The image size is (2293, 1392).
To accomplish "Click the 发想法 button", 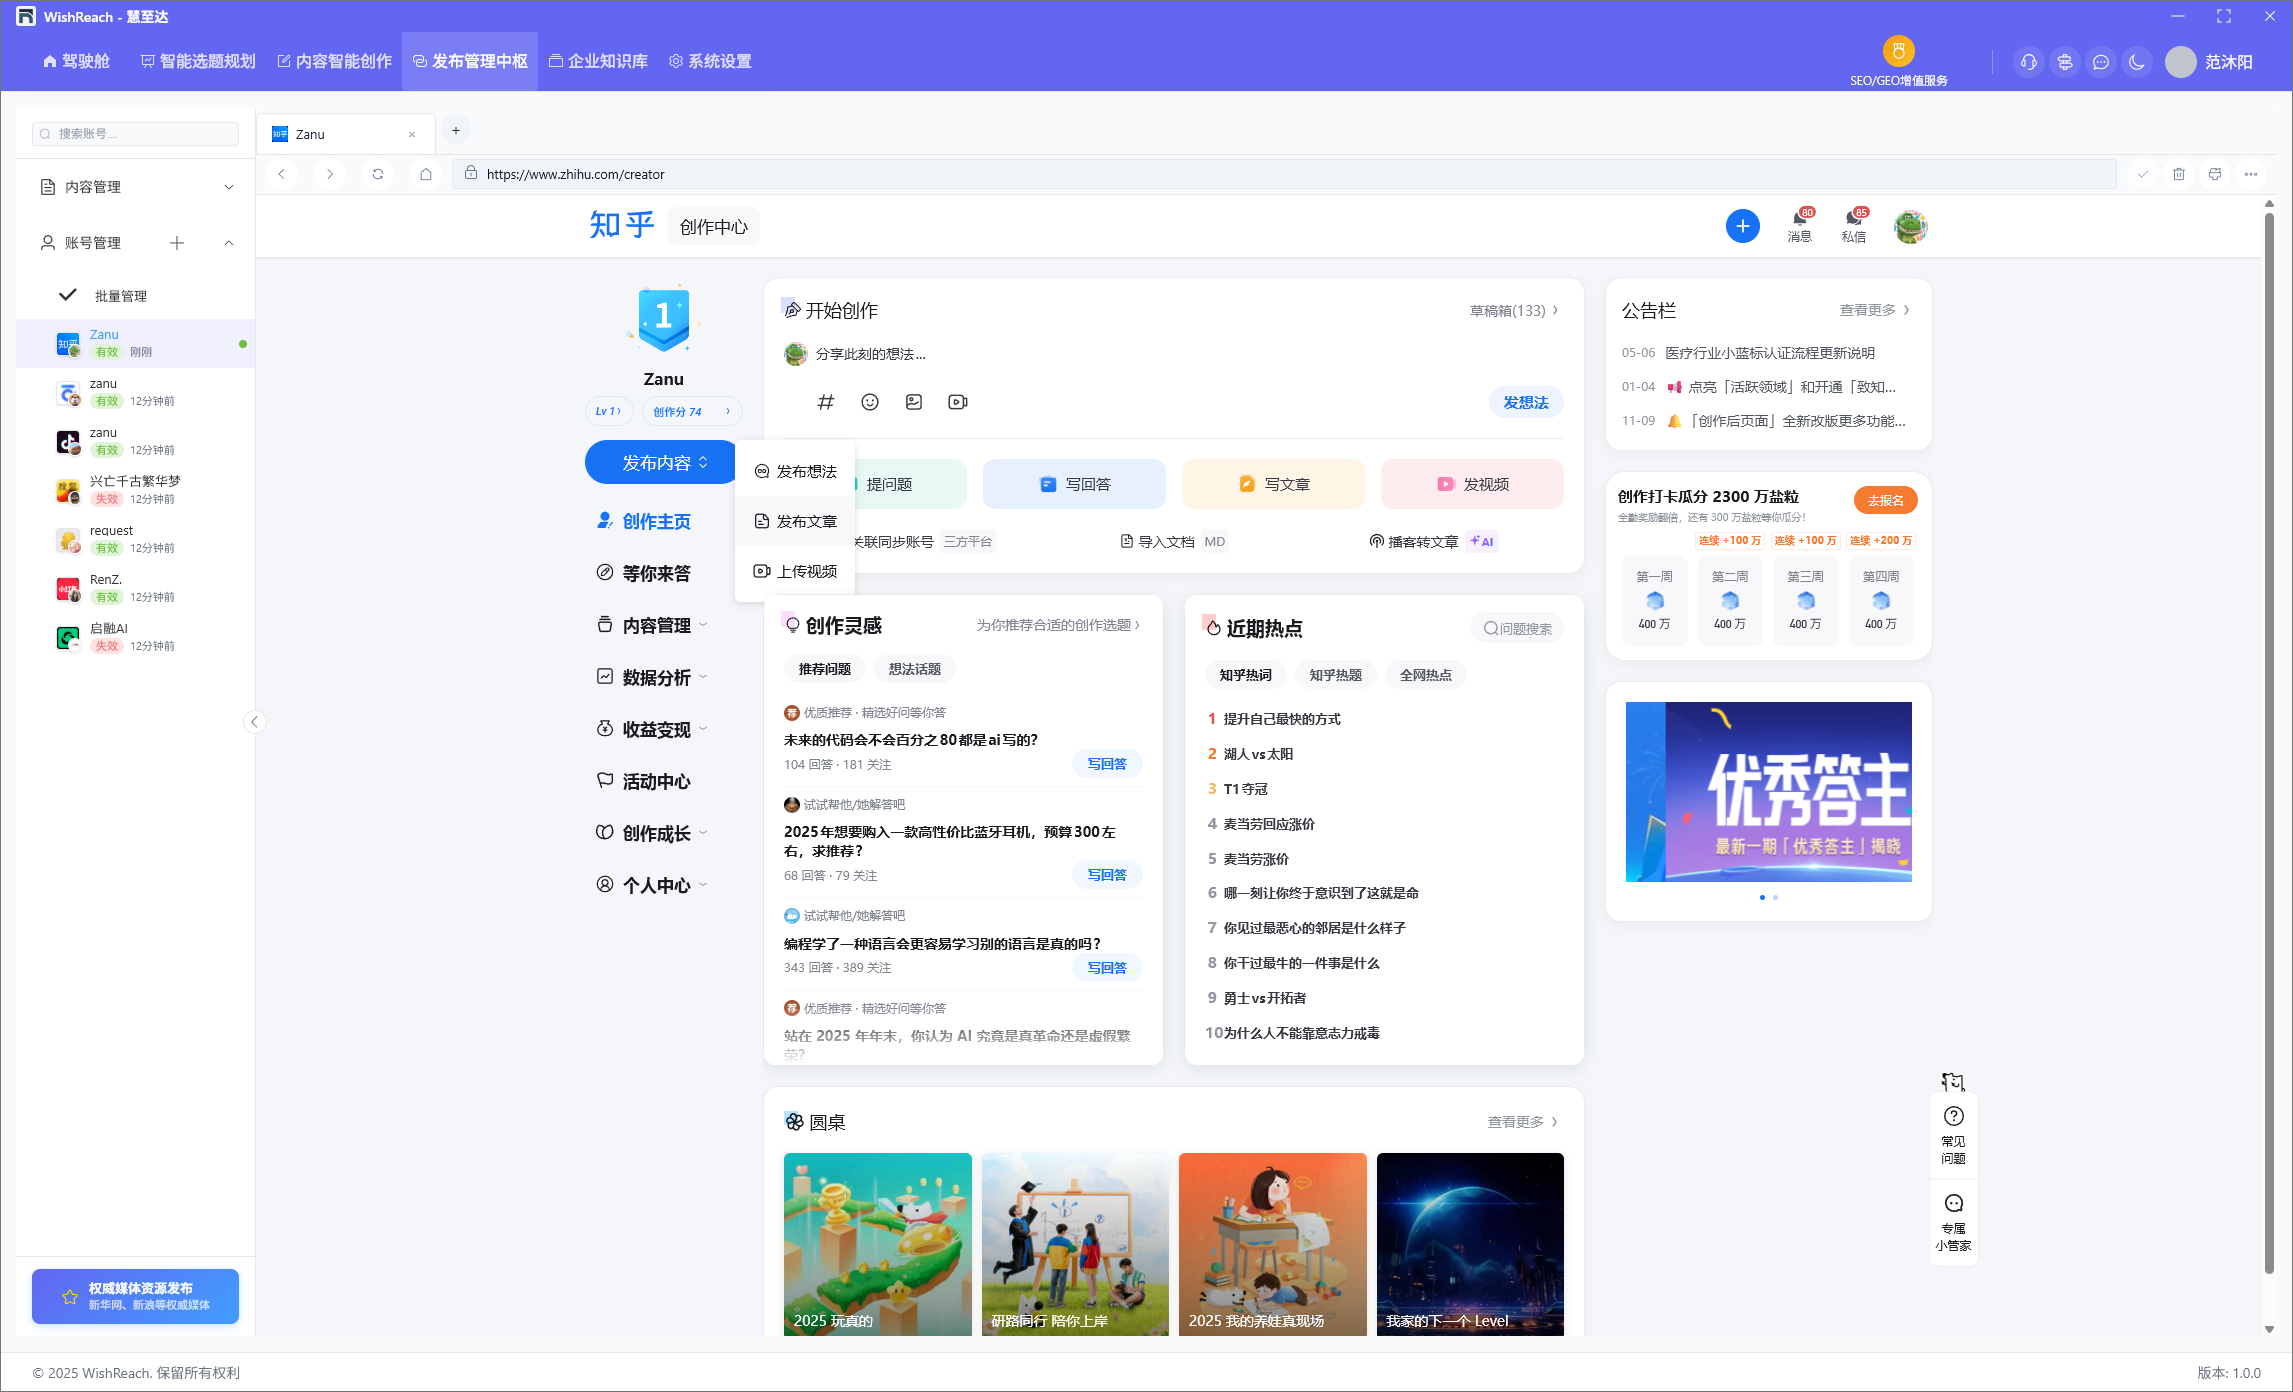I will (x=1525, y=402).
